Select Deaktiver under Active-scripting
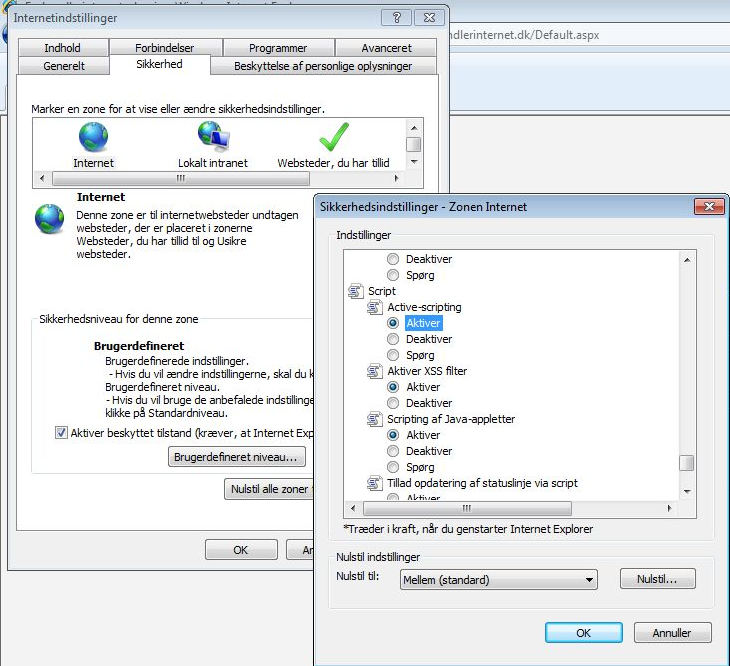730x666 pixels. click(393, 339)
